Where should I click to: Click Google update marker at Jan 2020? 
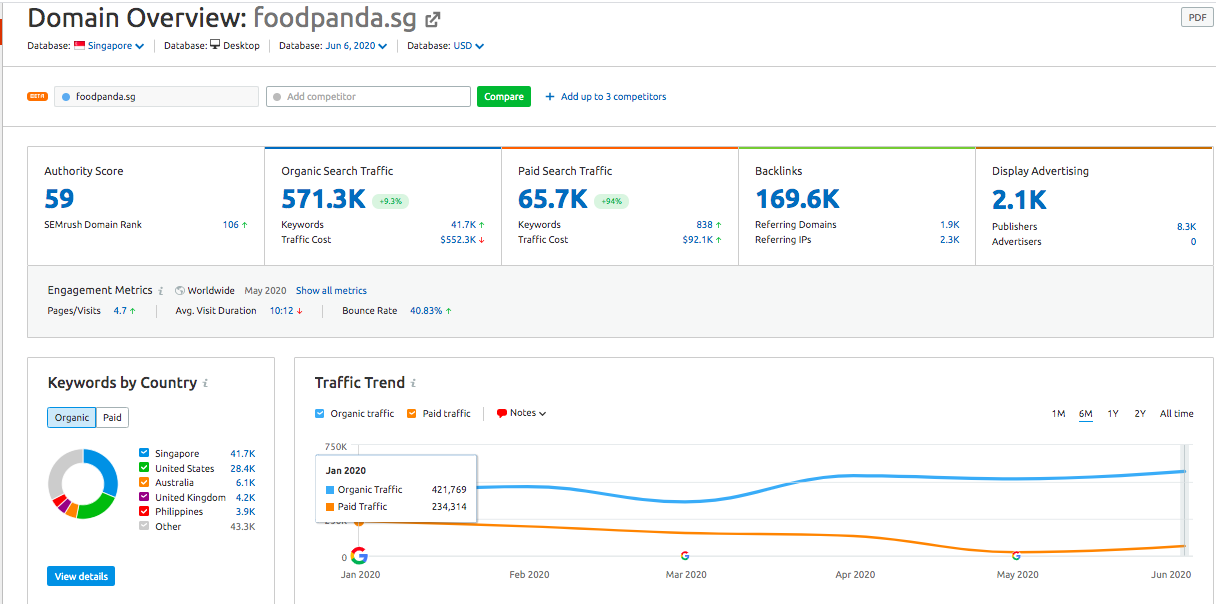click(359, 556)
